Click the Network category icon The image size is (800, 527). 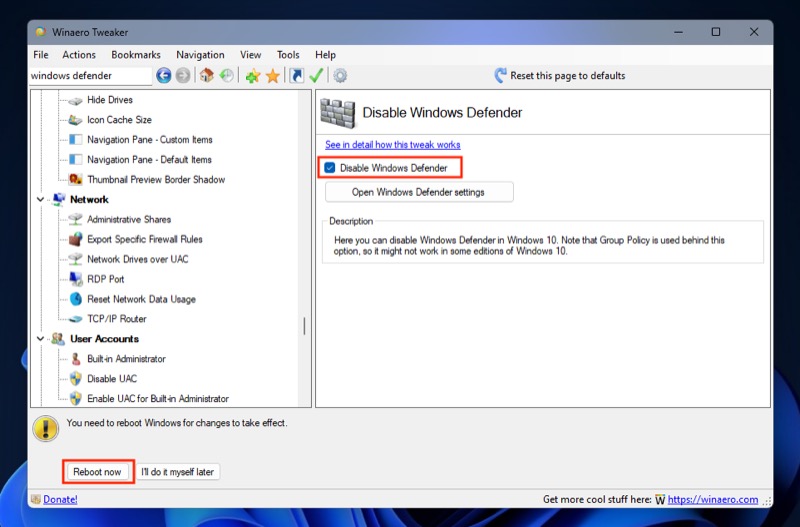coord(59,199)
